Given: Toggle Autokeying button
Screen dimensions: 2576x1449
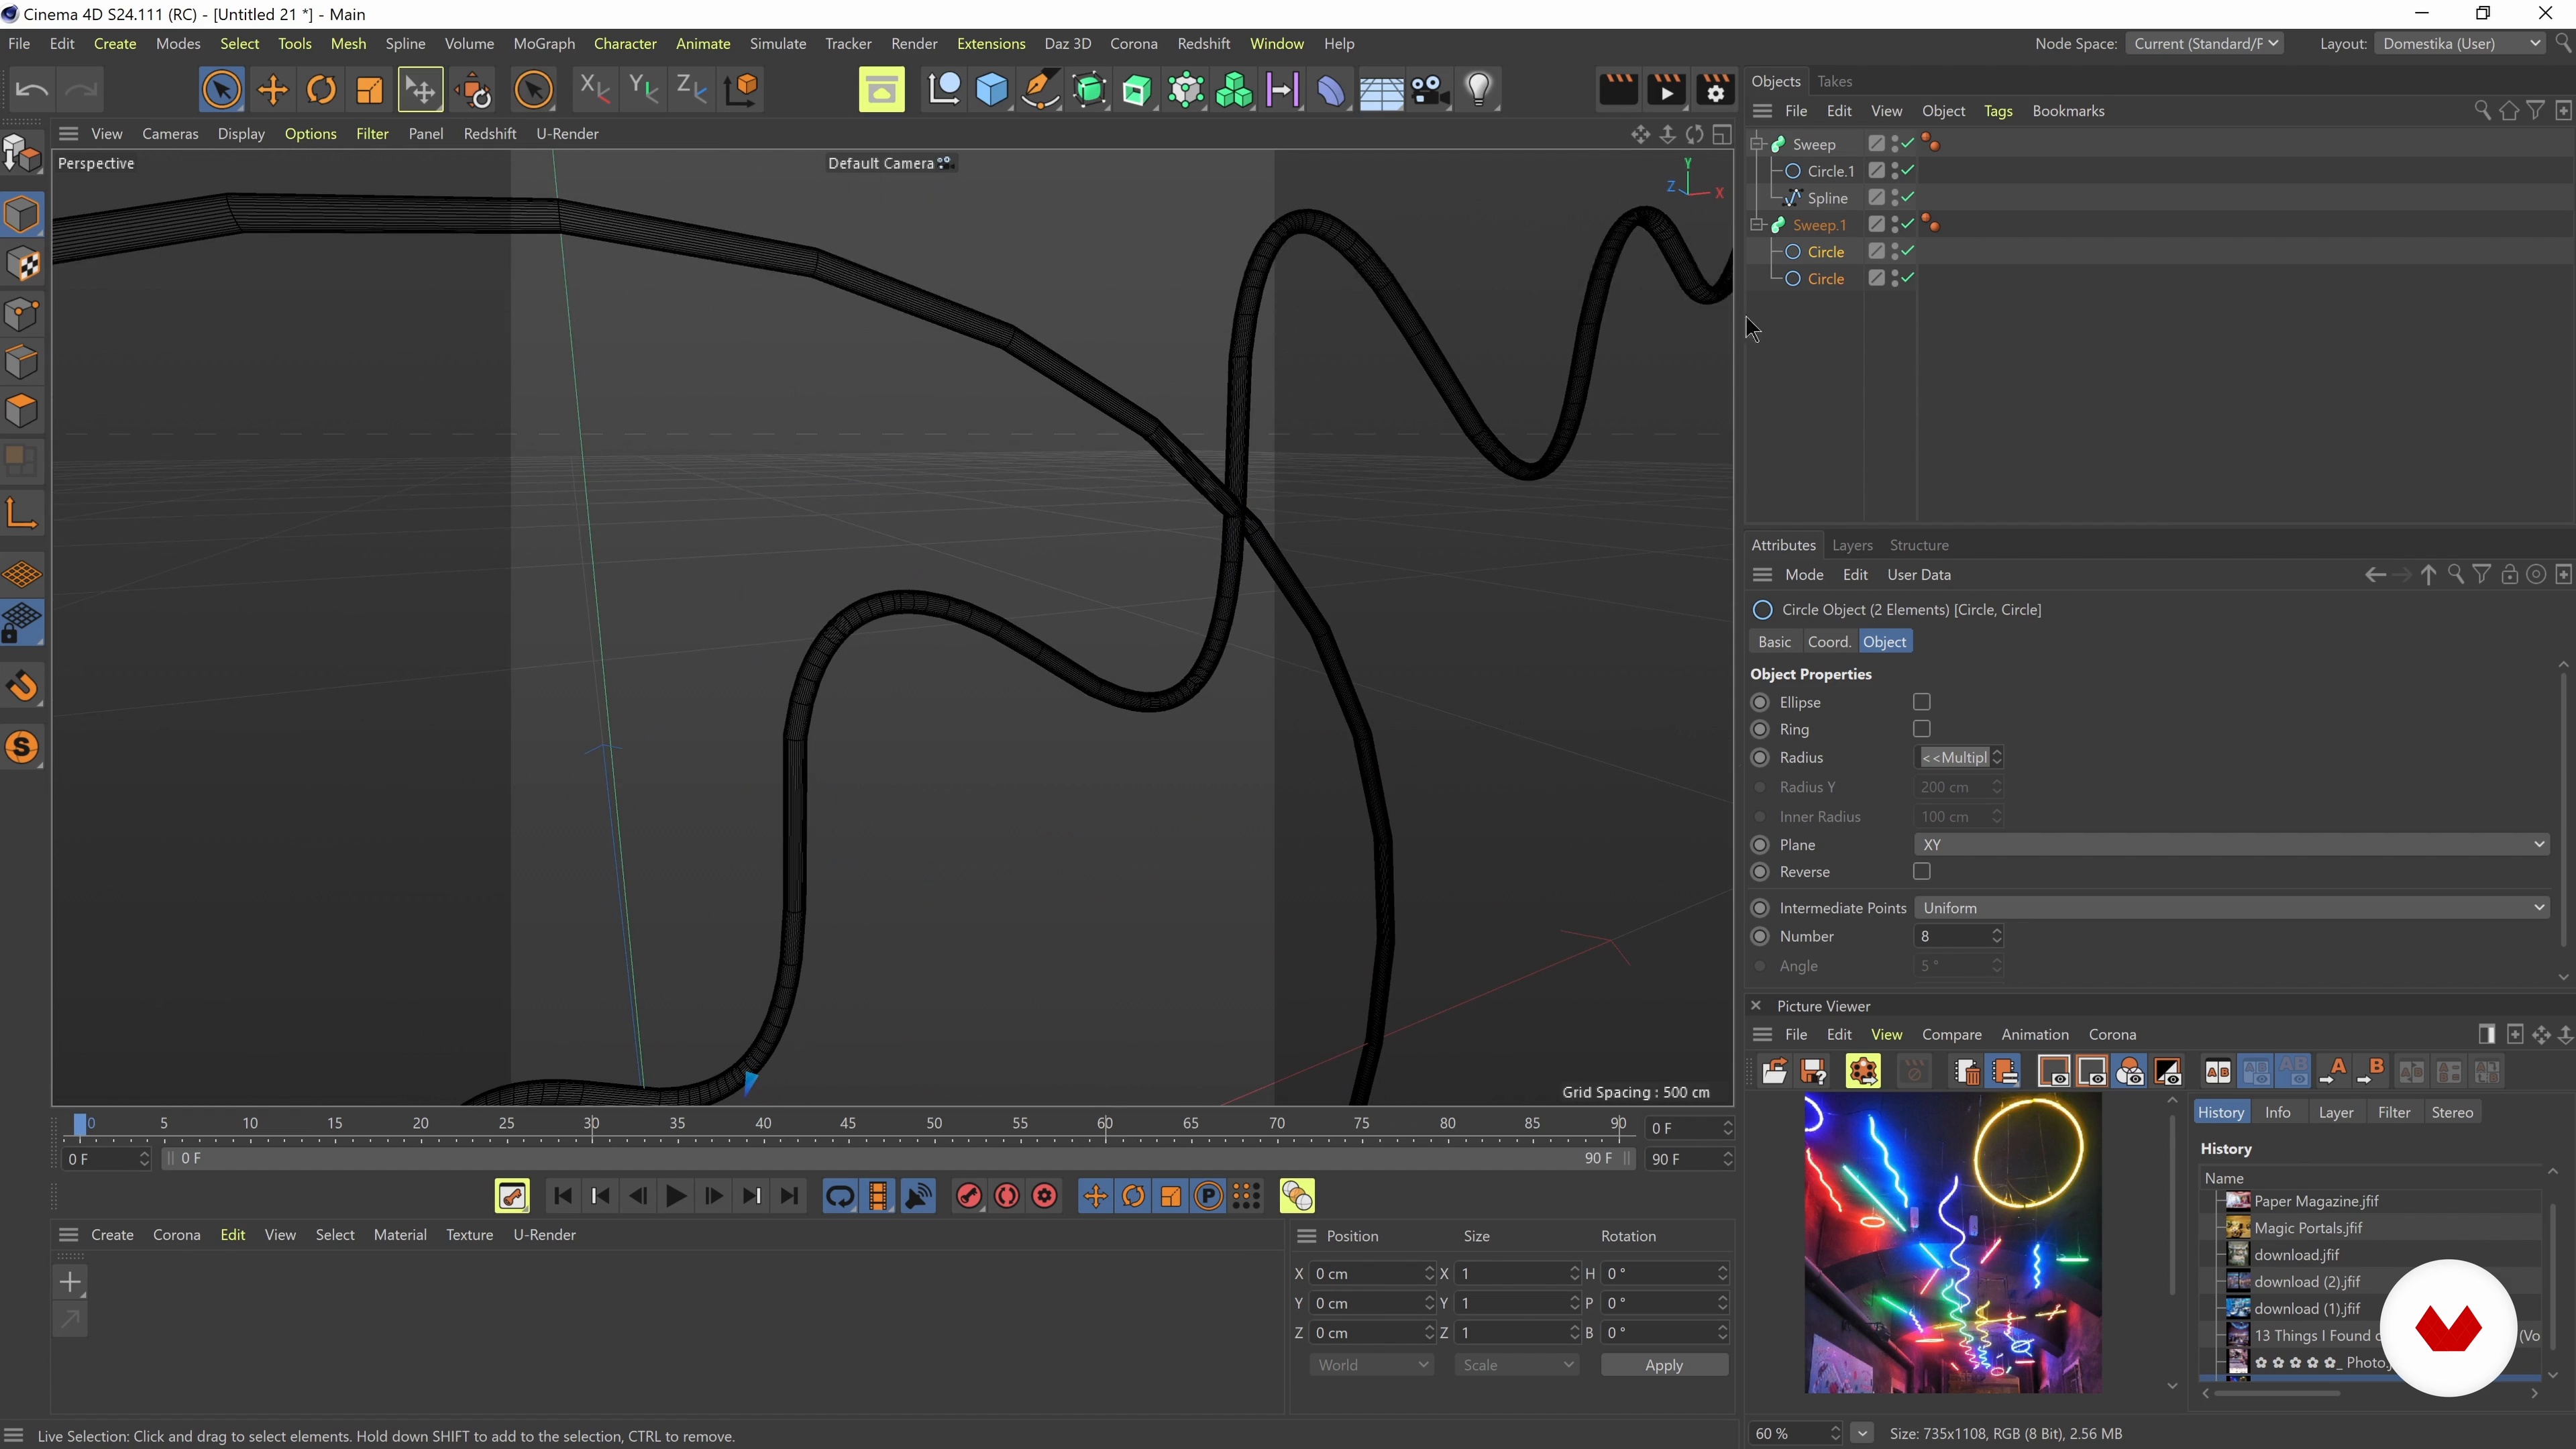Looking at the screenshot, I should [x=1007, y=1196].
